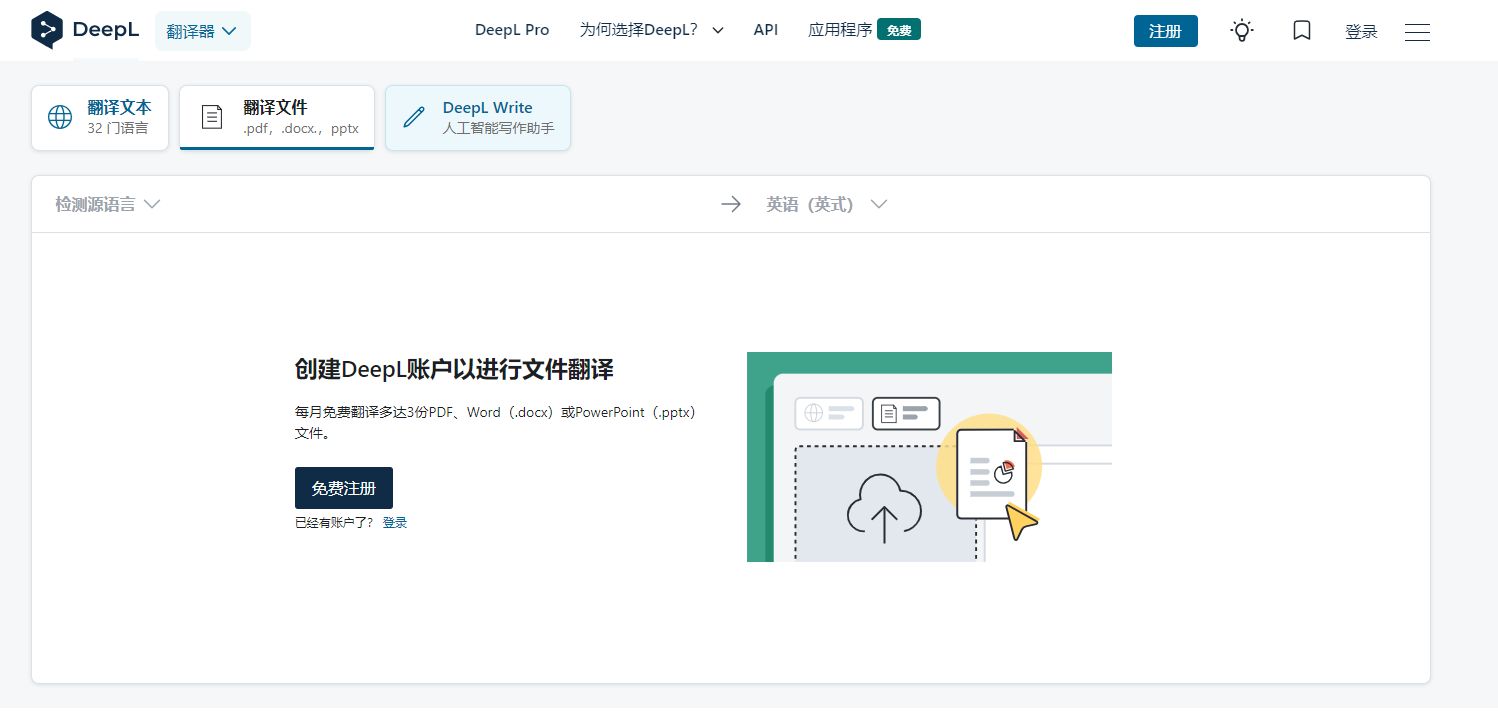1498x711 pixels.
Task: Click the 免费注册 button
Action: click(x=344, y=488)
